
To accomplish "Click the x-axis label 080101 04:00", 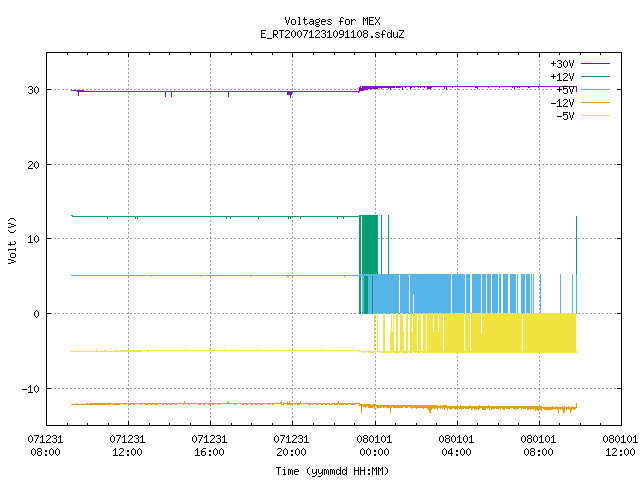I will (456, 446).
